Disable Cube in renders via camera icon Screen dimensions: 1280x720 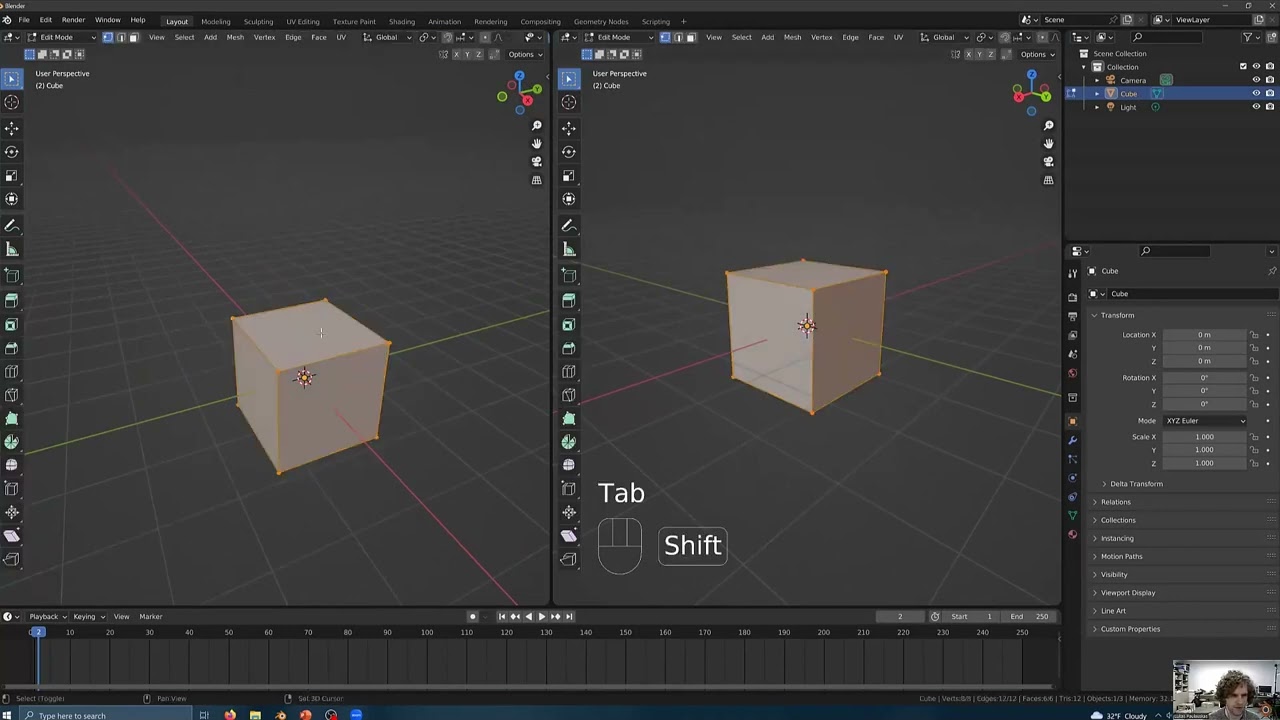coord(1270,94)
